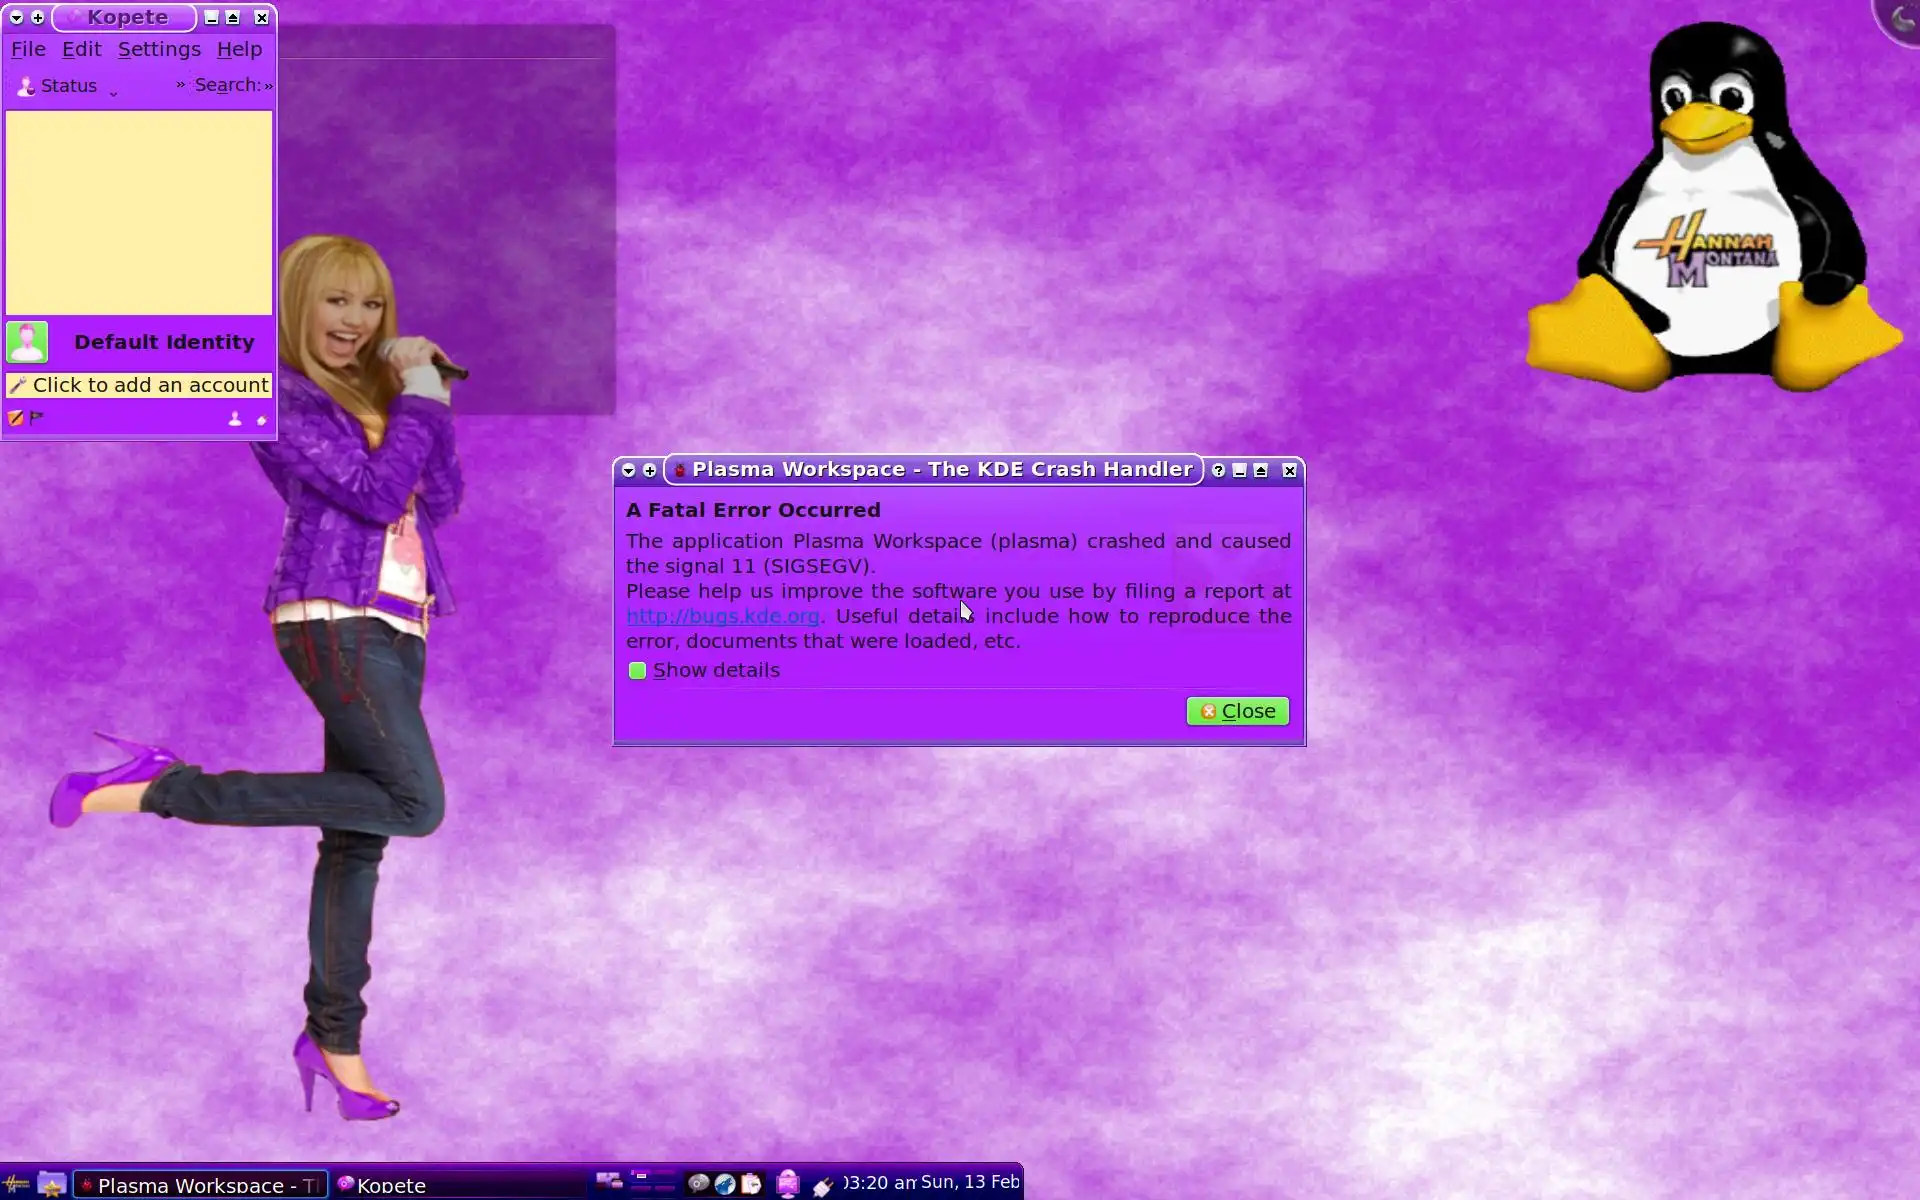Expand the Kopete toolbar overflow chevron near Search
Viewport: 1920px width, 1200px height.
pyautogui.click(x=181, y=85)
